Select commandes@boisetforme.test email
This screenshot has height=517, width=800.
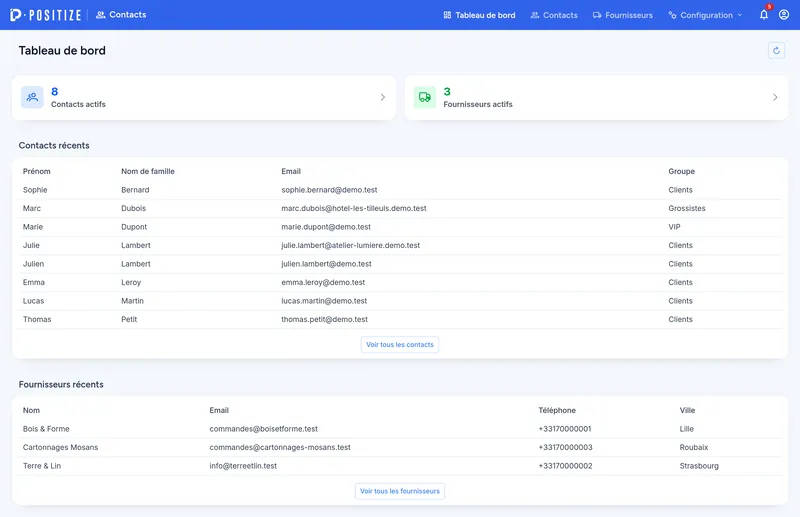pyautogui.click(x=263, y=429)
